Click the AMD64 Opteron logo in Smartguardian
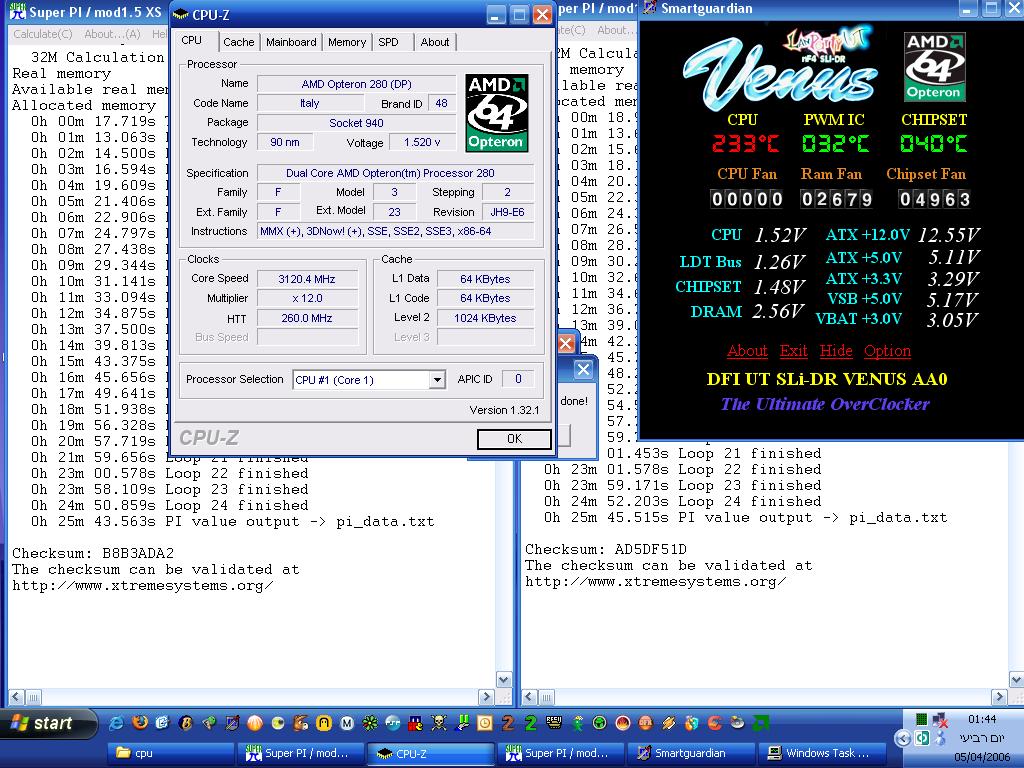Image resolution: width=1024 pixels, height=768 pixels. point(934,67)
